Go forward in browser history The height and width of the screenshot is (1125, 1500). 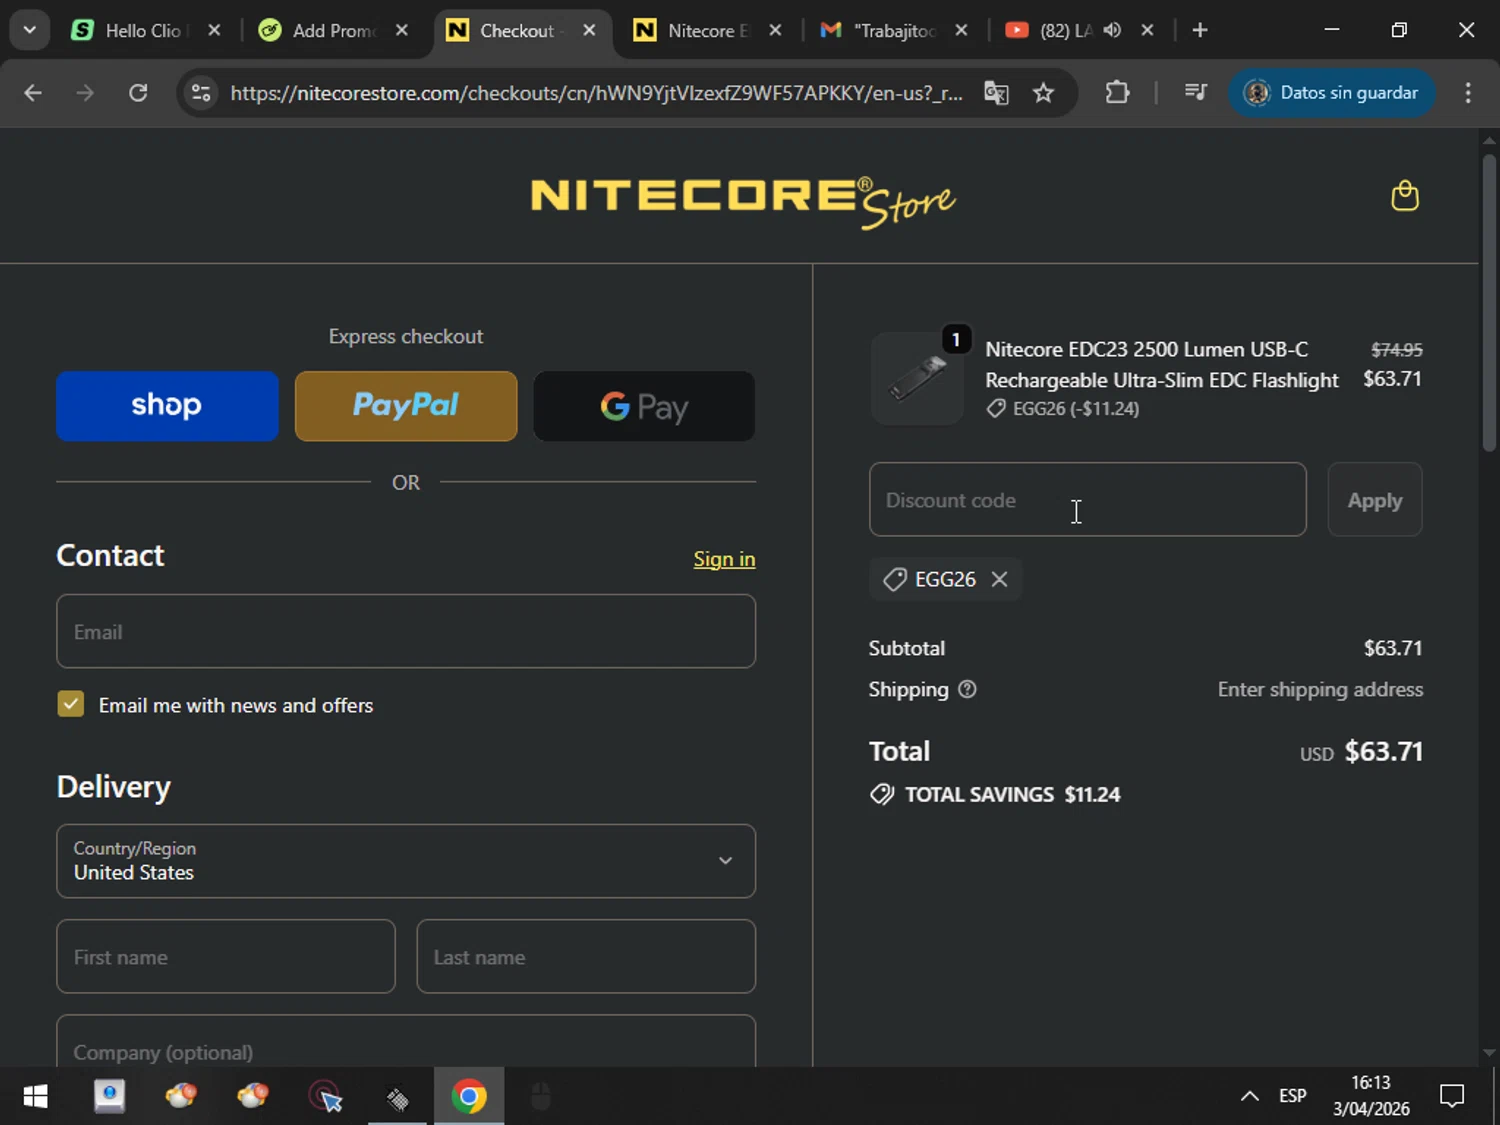click(85, 93)
